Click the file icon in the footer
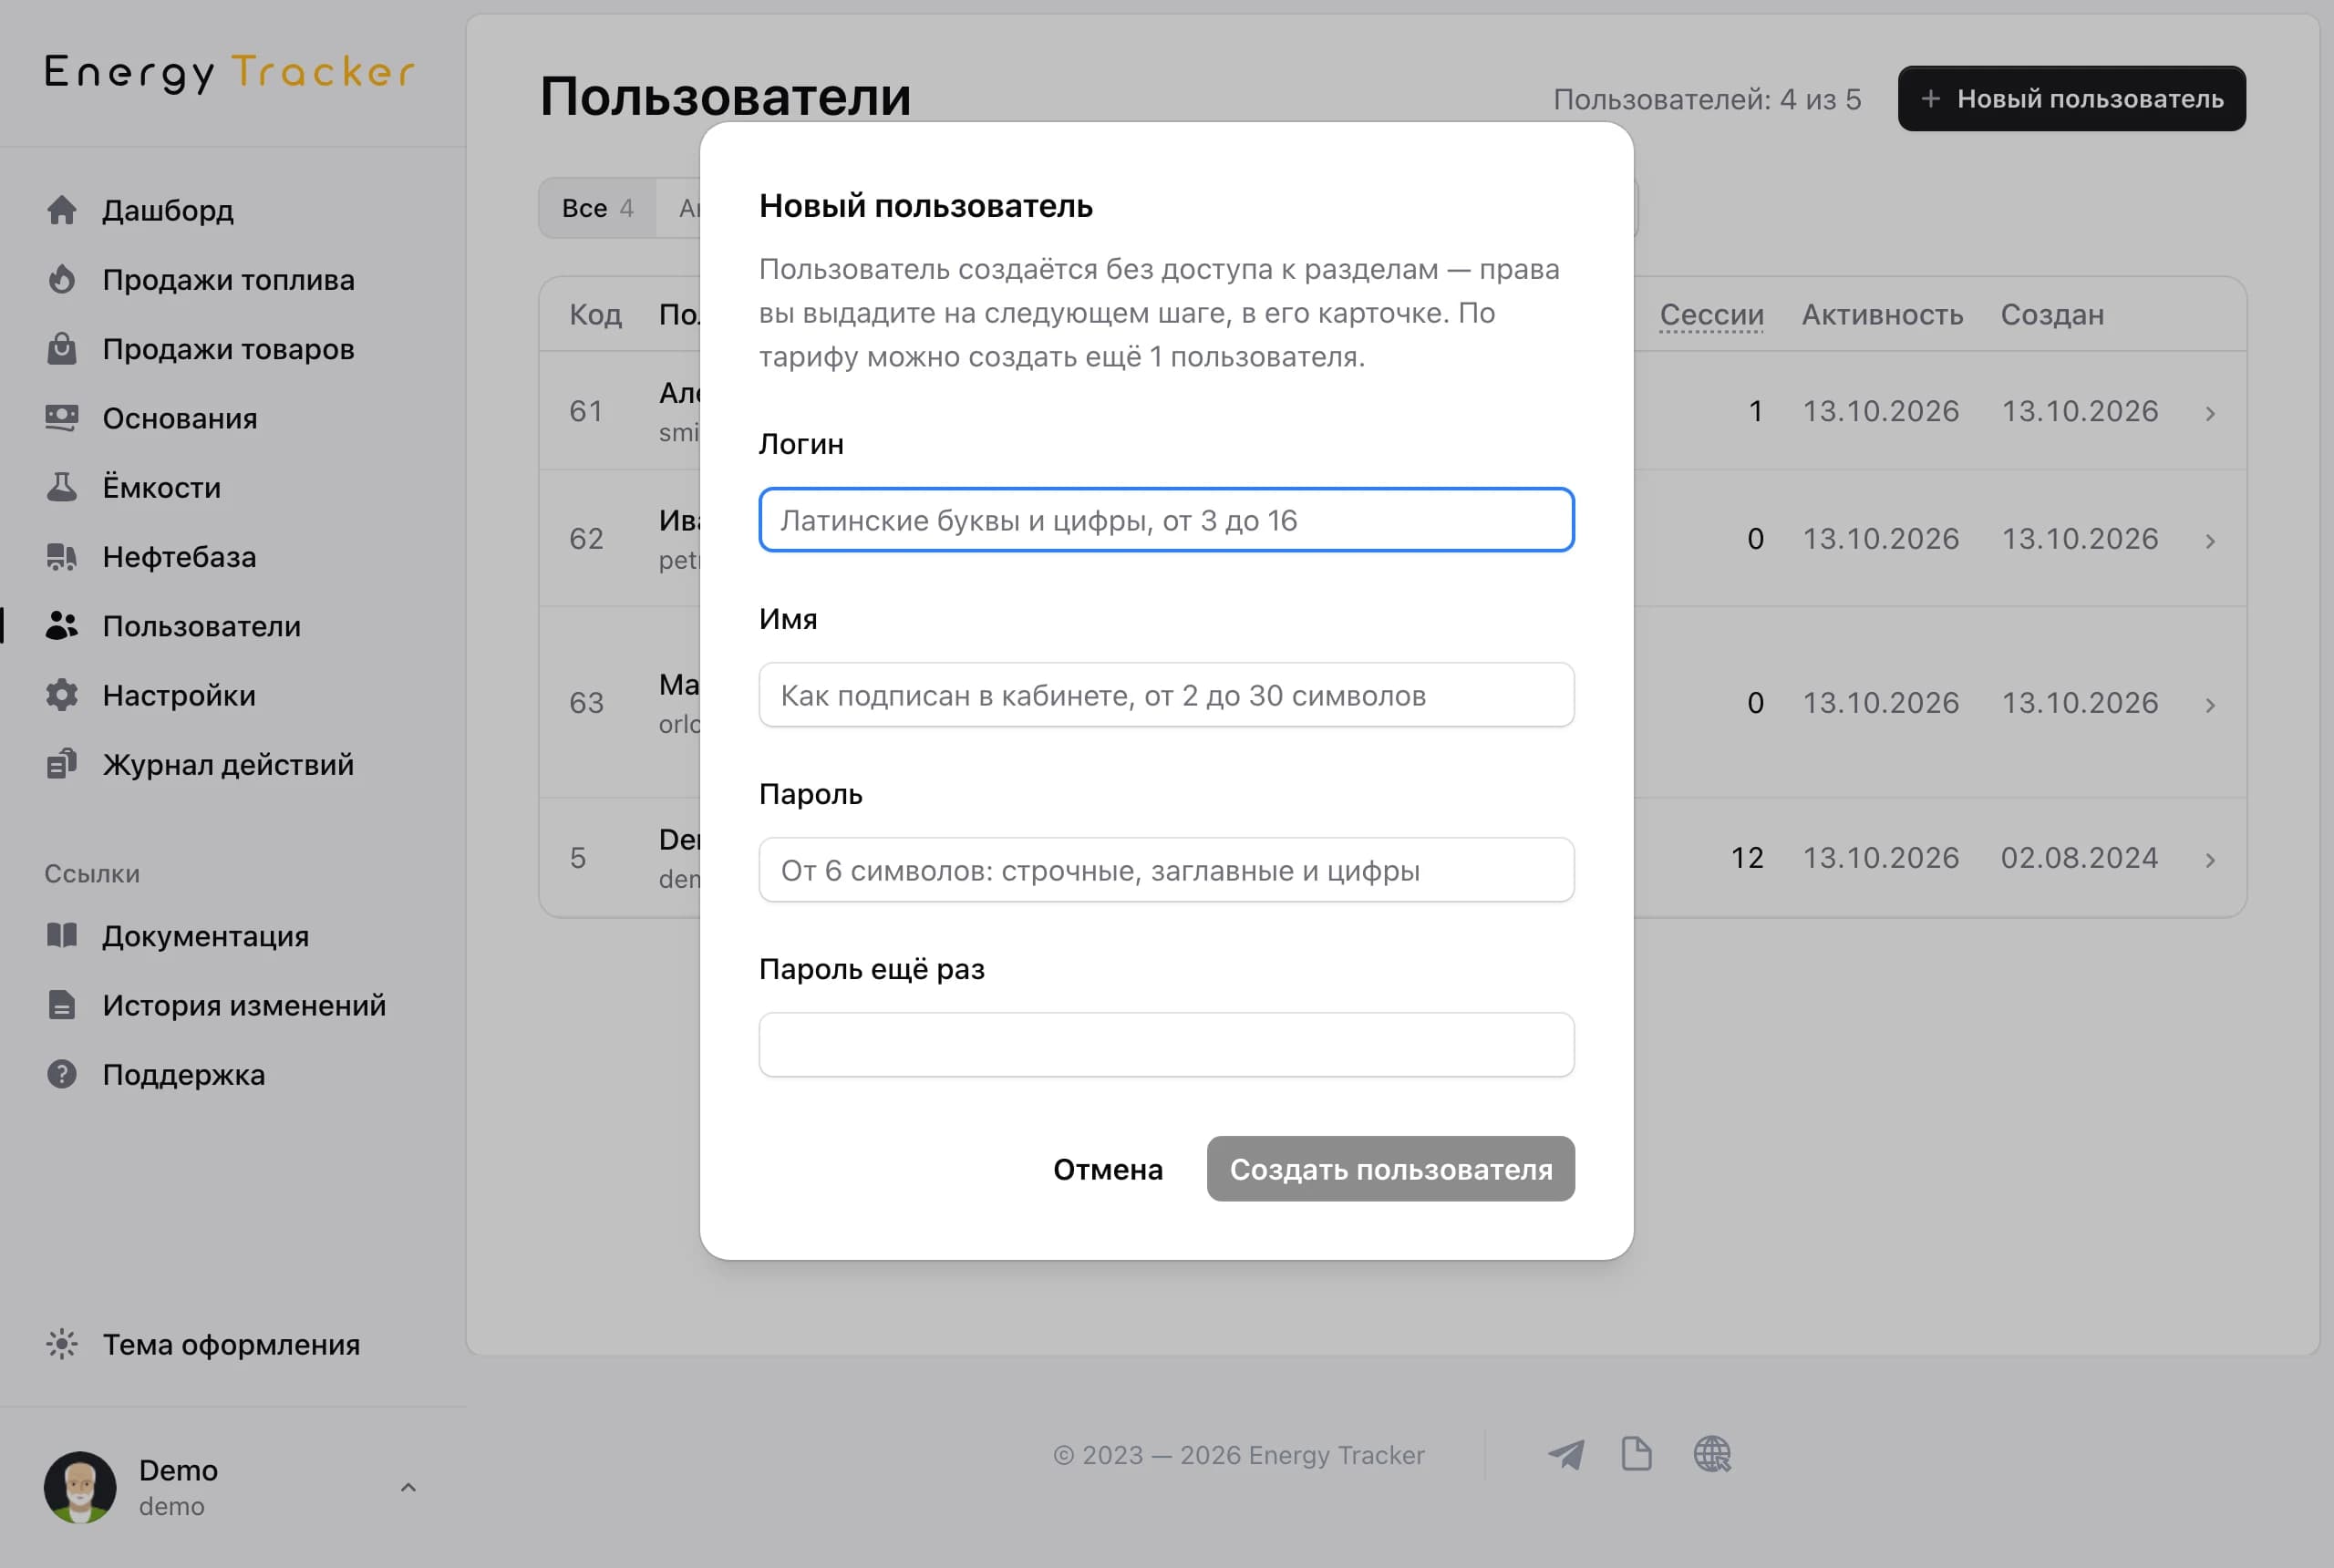 pyautogui.click(x=1637, y=1454)
